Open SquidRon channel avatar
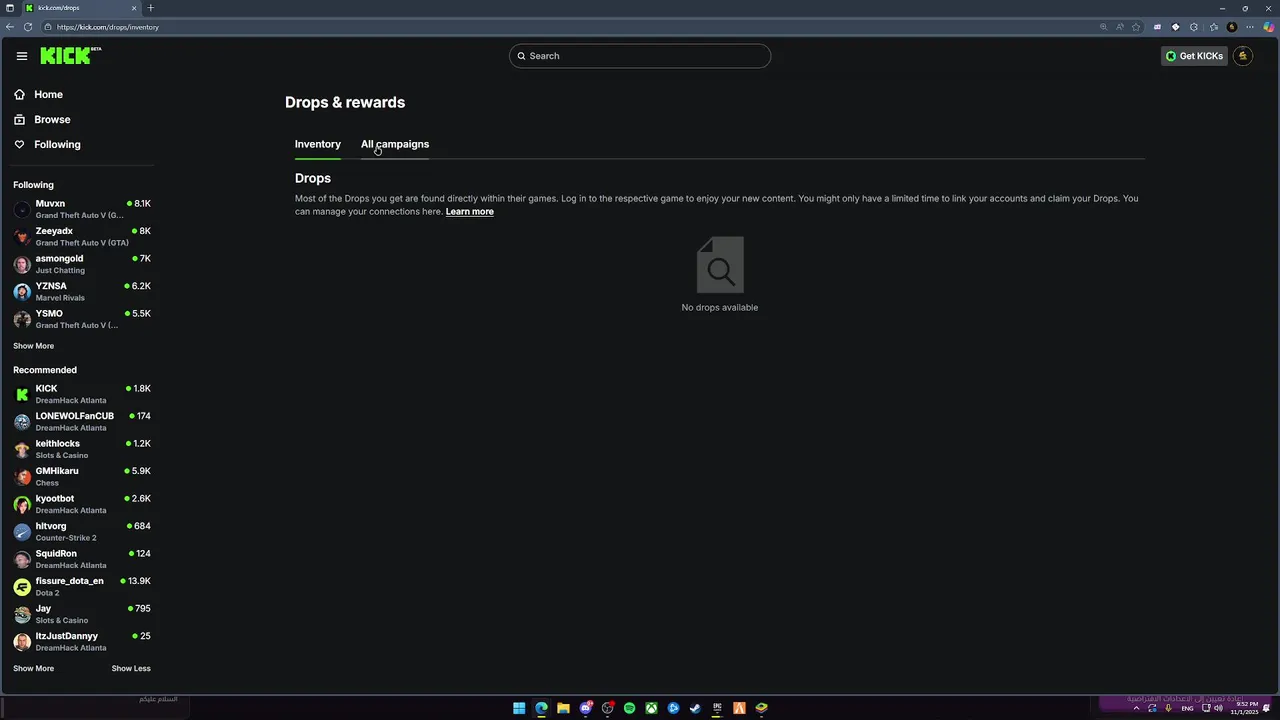 tap(22, 559)
